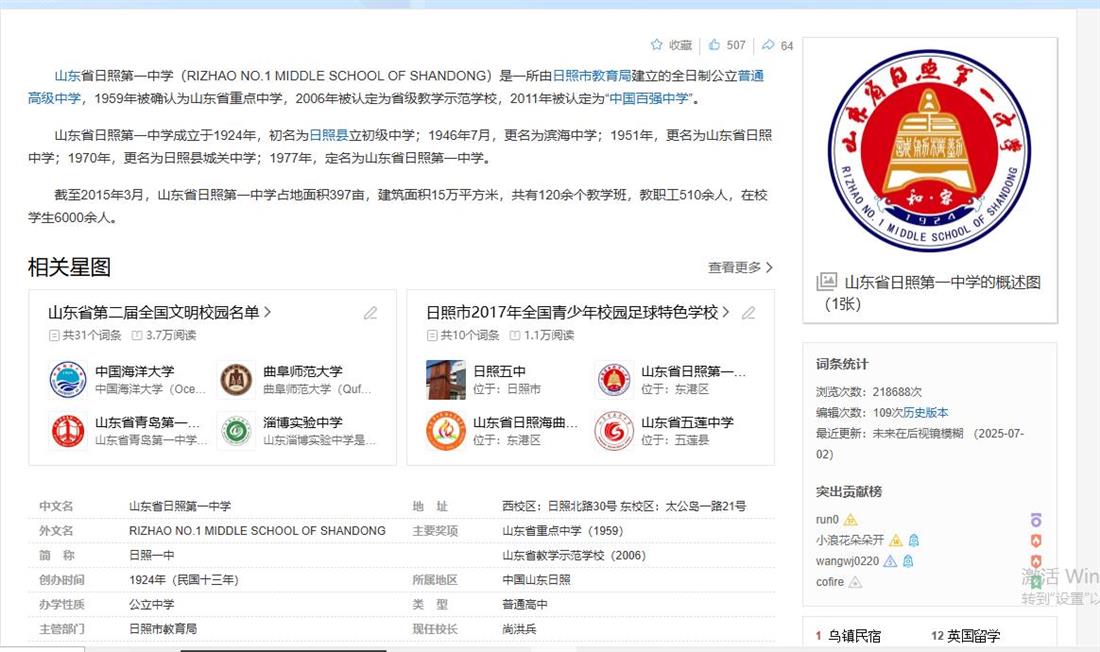The image size is (1100, 652).
Task: Select the 公立中学 school type value
Action: click(152, 604)
